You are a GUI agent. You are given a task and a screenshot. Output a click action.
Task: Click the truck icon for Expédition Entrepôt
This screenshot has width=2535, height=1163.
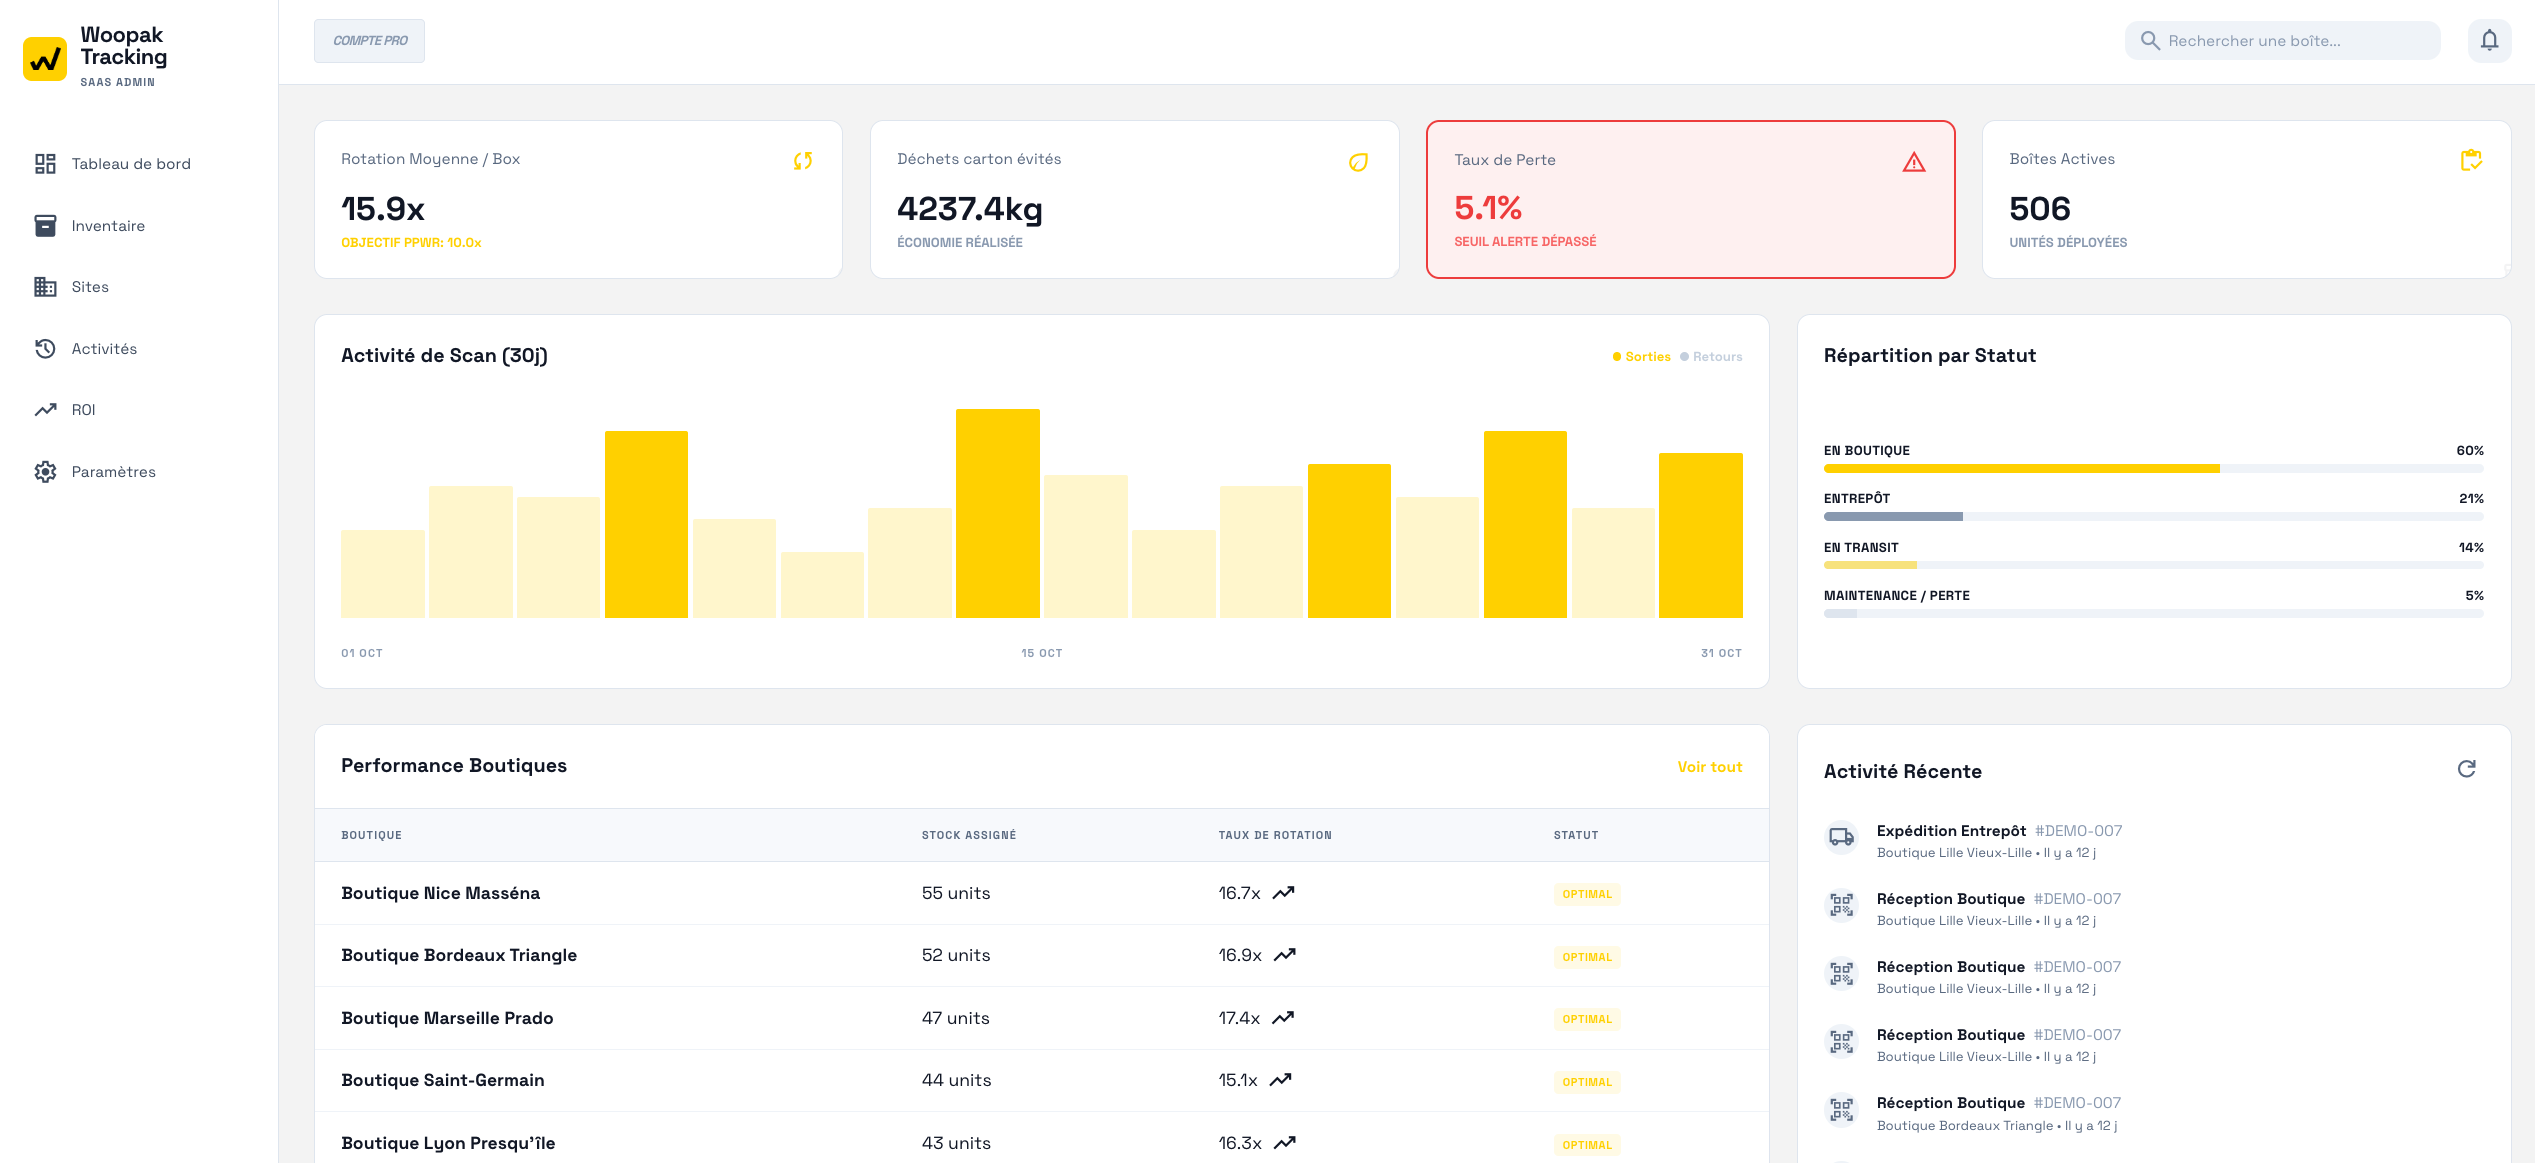point(1841,838)
